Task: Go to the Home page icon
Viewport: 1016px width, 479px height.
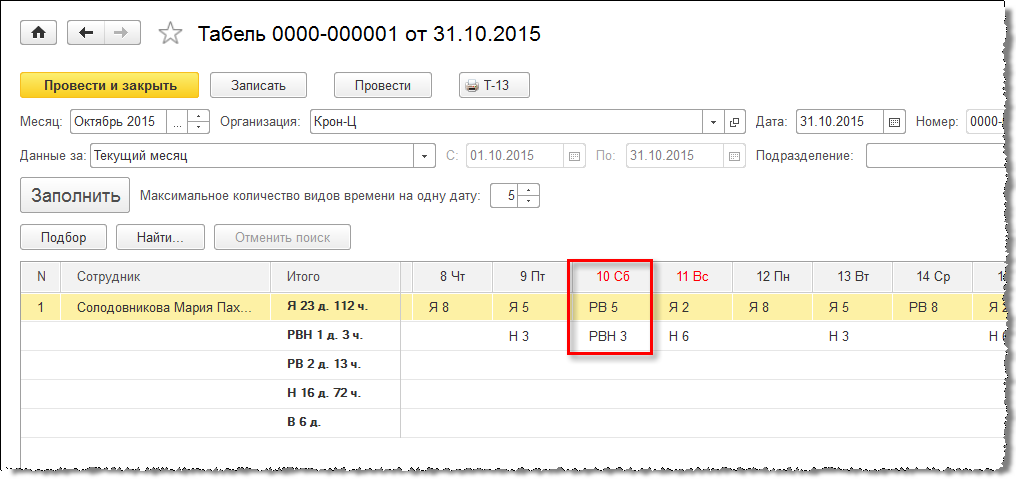Action: [39, 33]
